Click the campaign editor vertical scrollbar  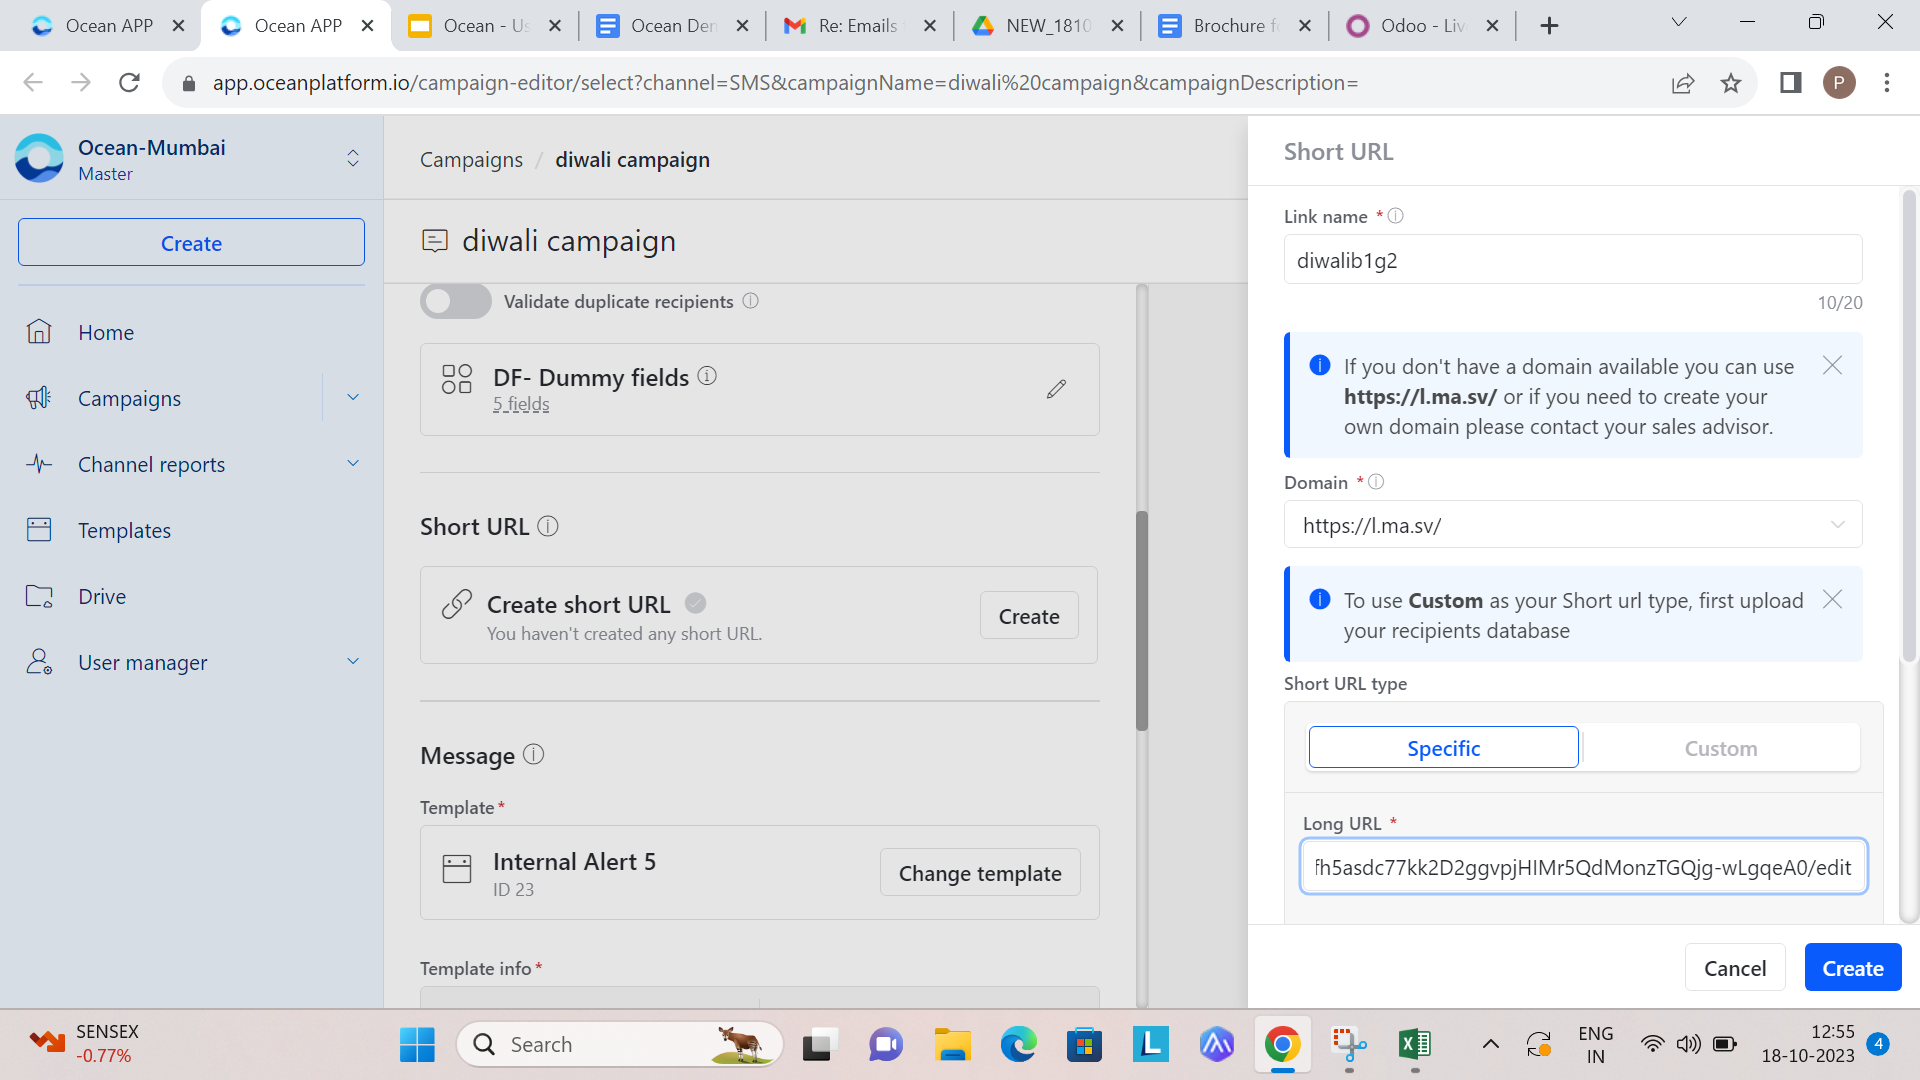tap(1141, 620)
